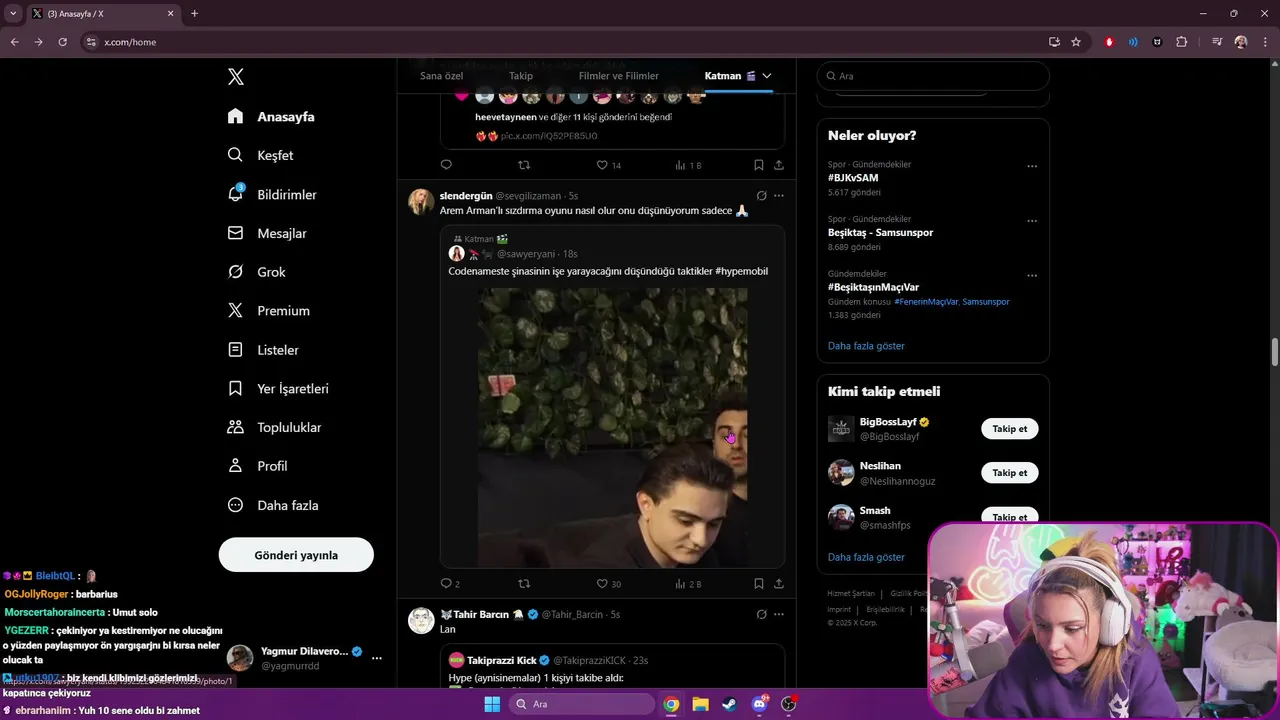Viewport: 1280px width, 720px height.
Task: Open the tab search dropdown in Chrome
Action: (13, 14)
